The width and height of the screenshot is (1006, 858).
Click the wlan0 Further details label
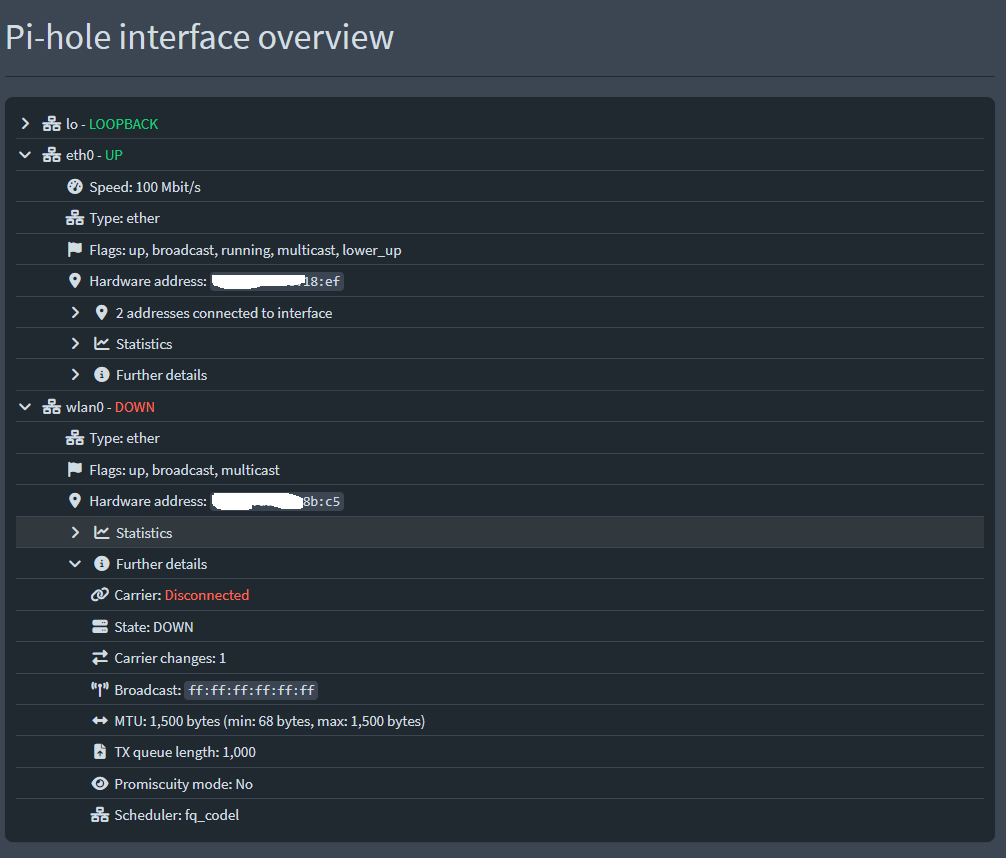click(x=162, y=563)
